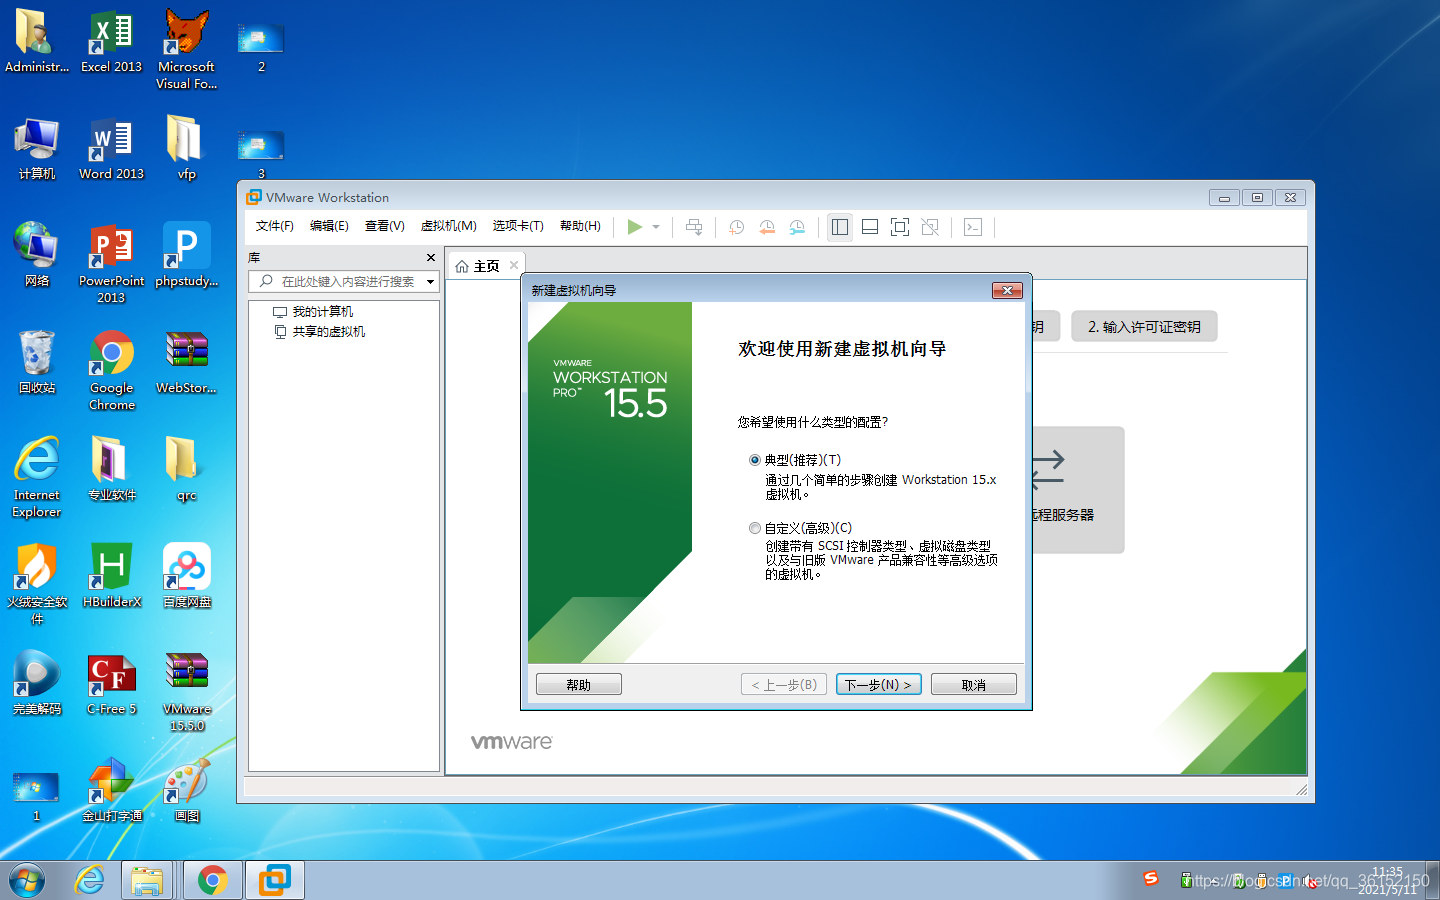This screenshot has width=1440, height=900.
Task: Click the revert to snapshot icon
Action: tap(767, 227)
